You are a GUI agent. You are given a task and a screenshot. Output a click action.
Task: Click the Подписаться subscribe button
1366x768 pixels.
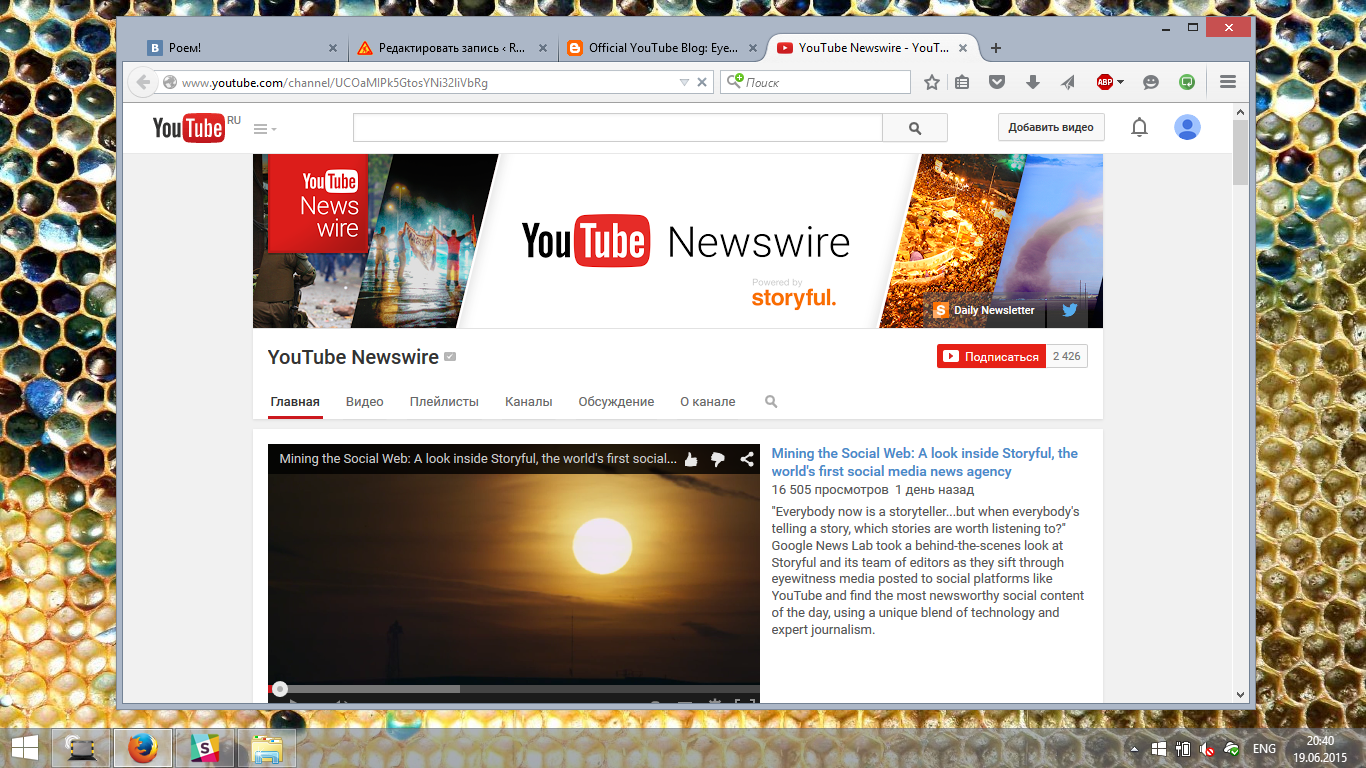click(x=990, y=355)
